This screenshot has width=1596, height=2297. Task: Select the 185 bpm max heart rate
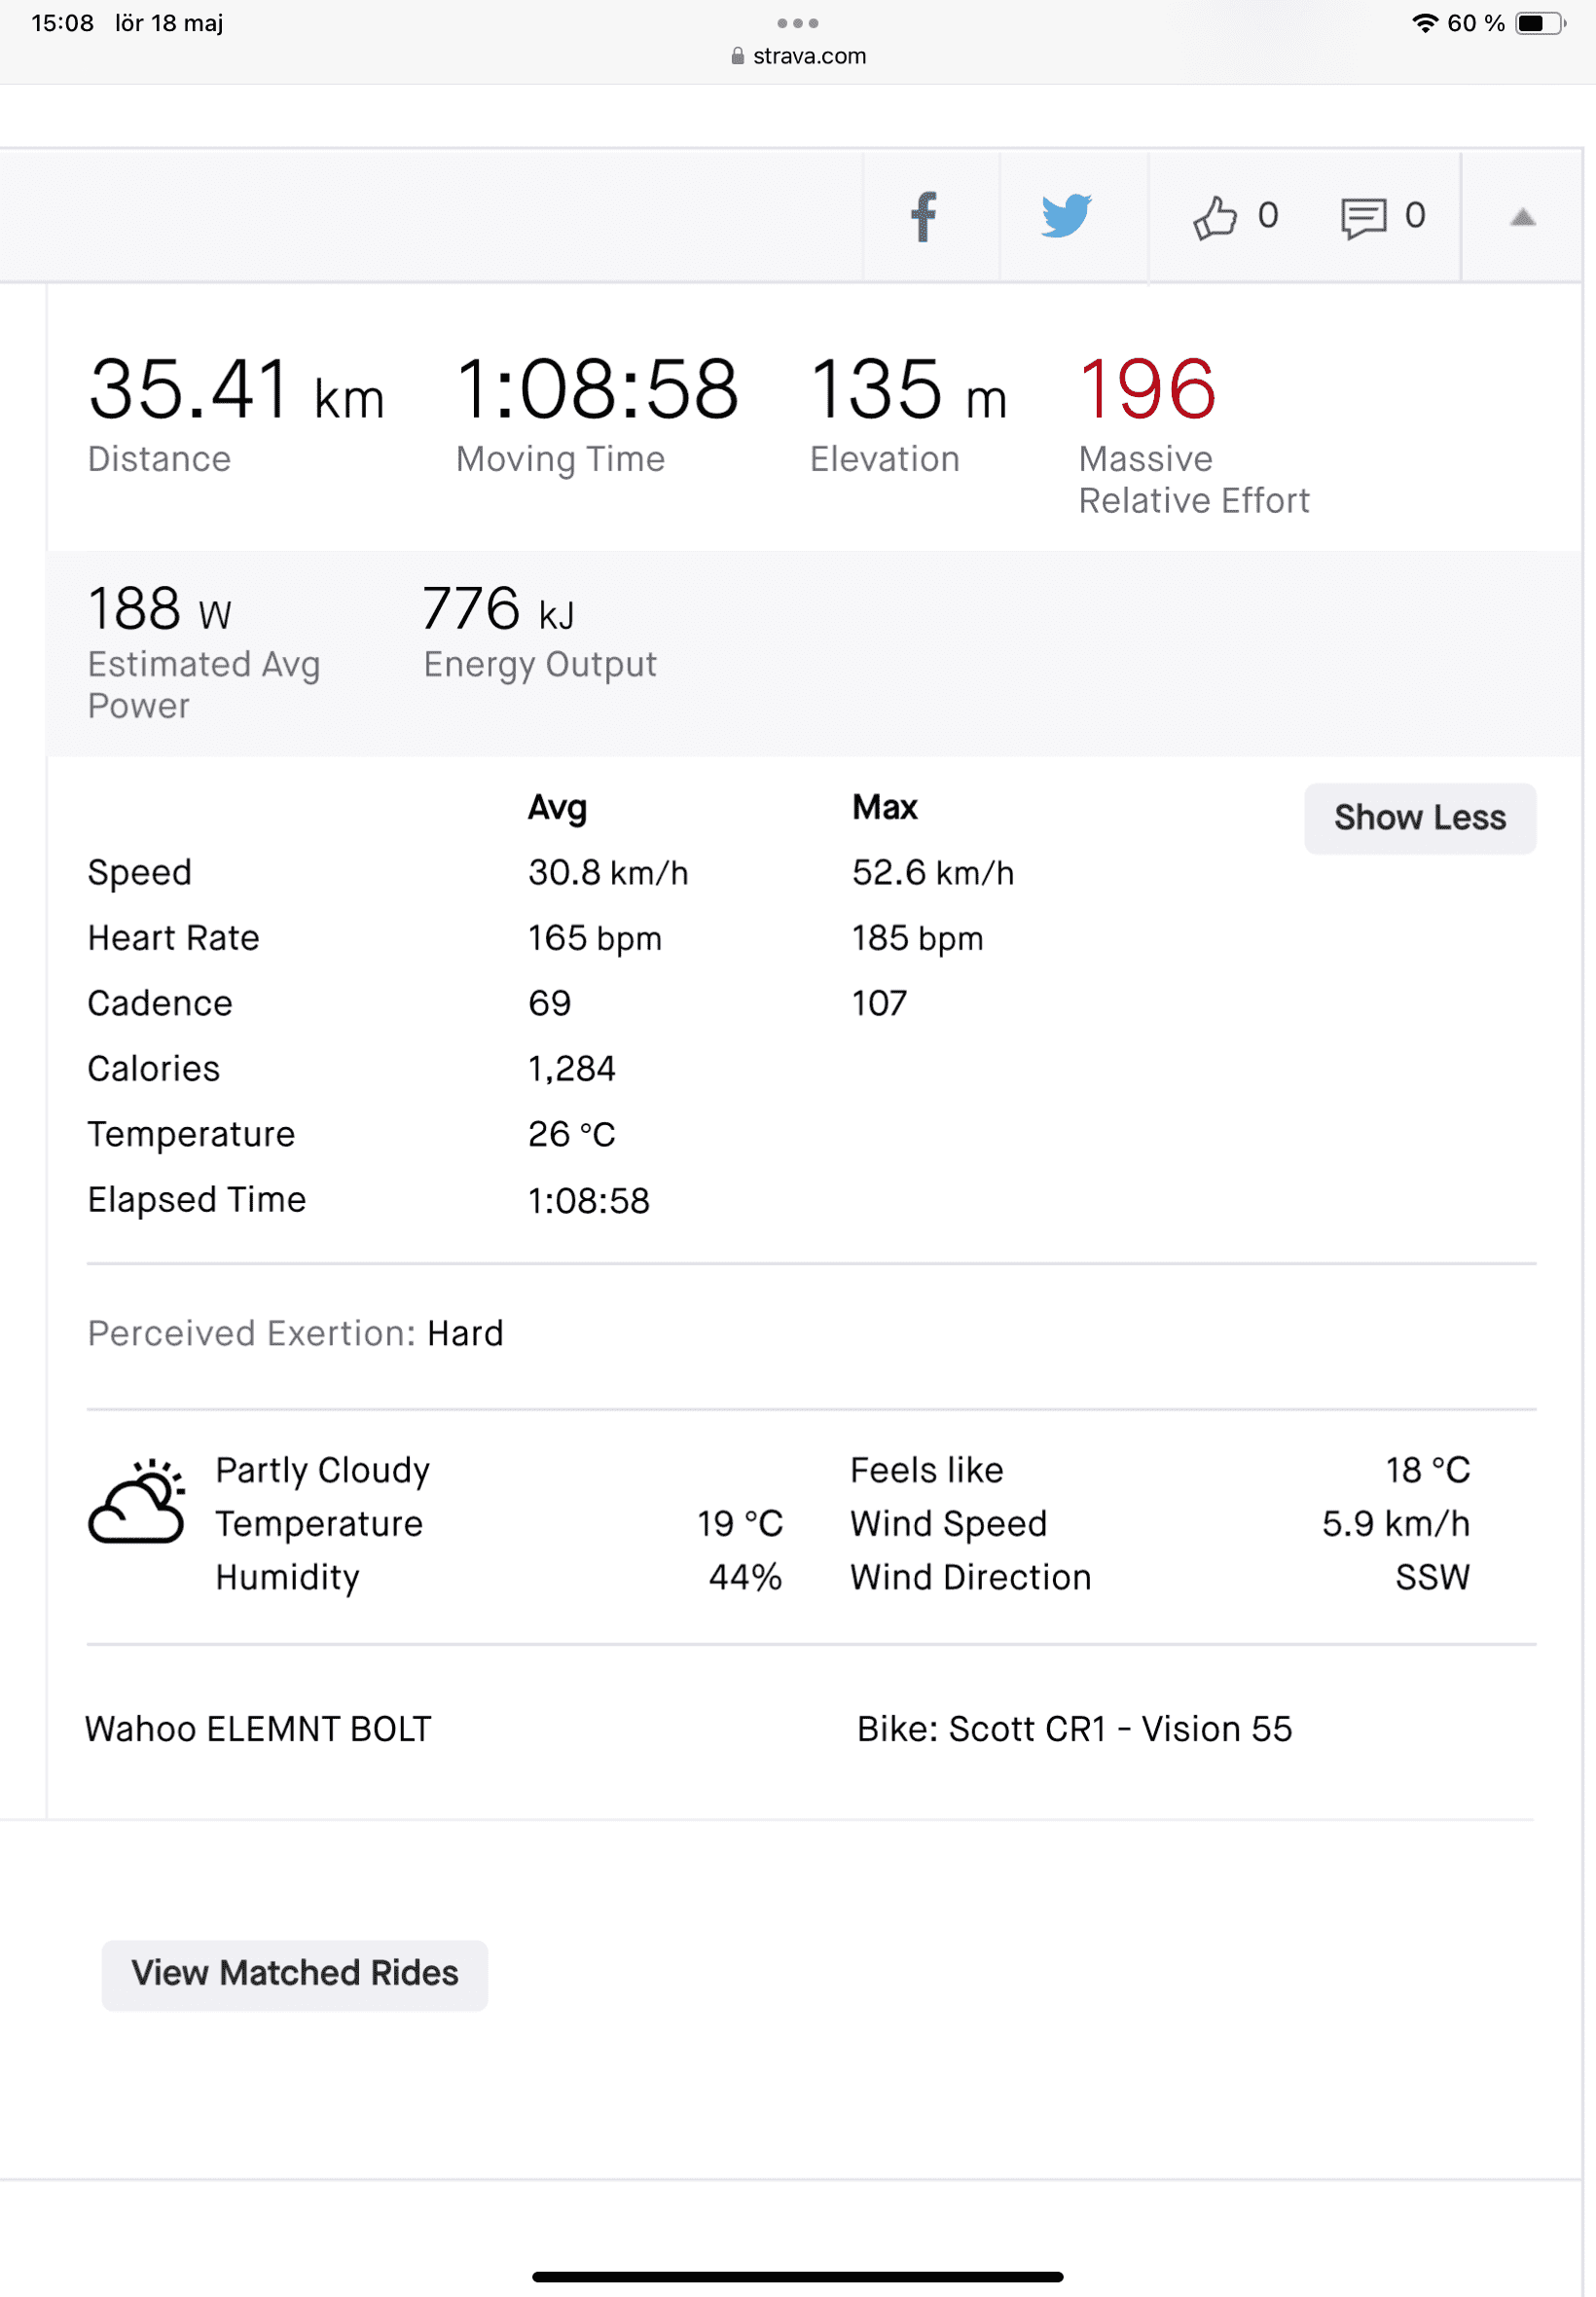[918, 939]
